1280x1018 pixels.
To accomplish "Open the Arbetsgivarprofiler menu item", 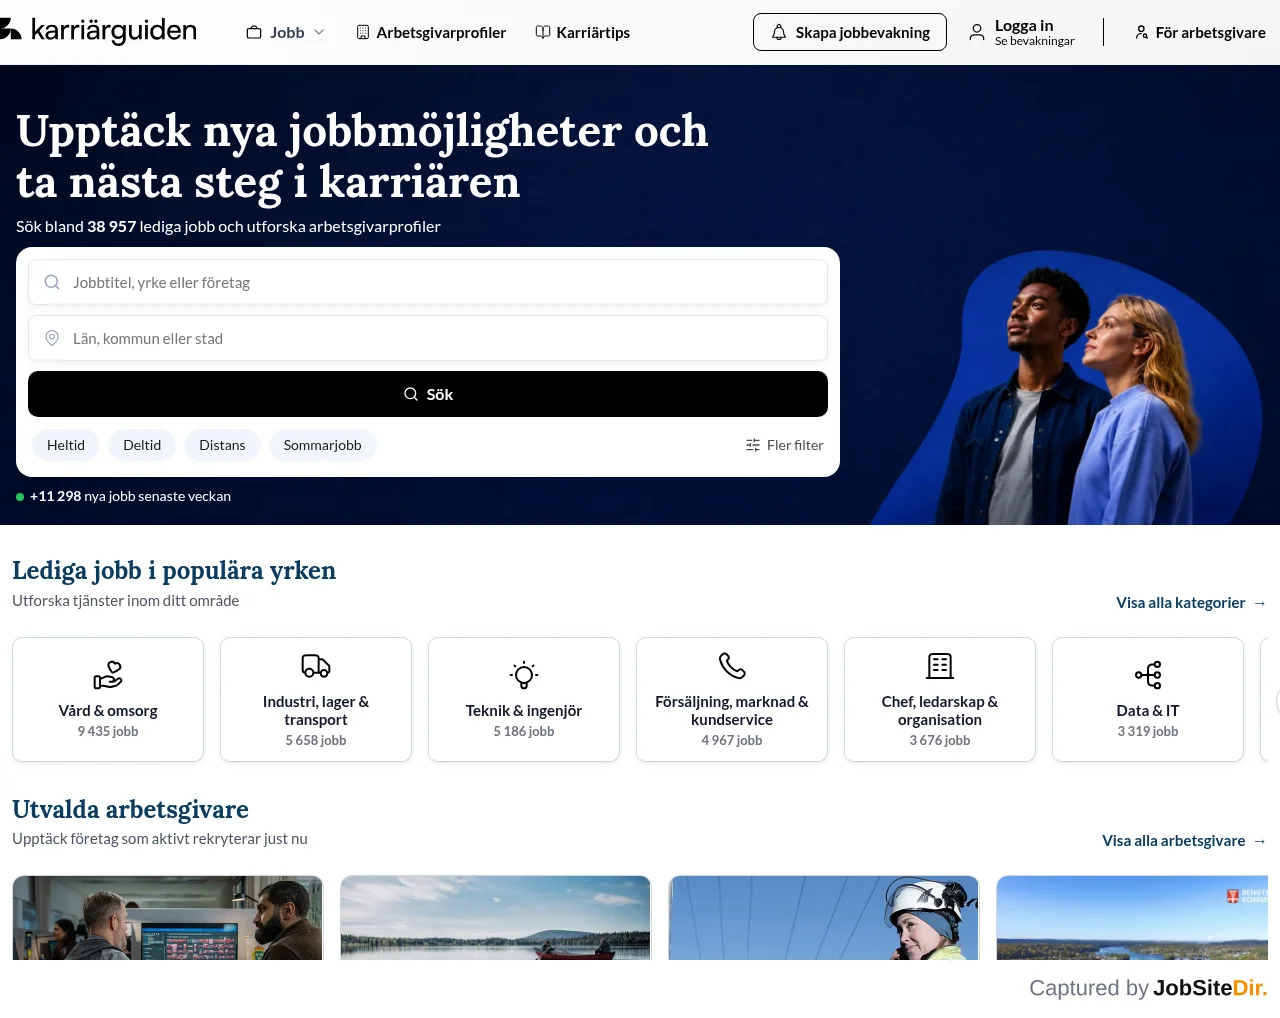I will click(431, 32).
